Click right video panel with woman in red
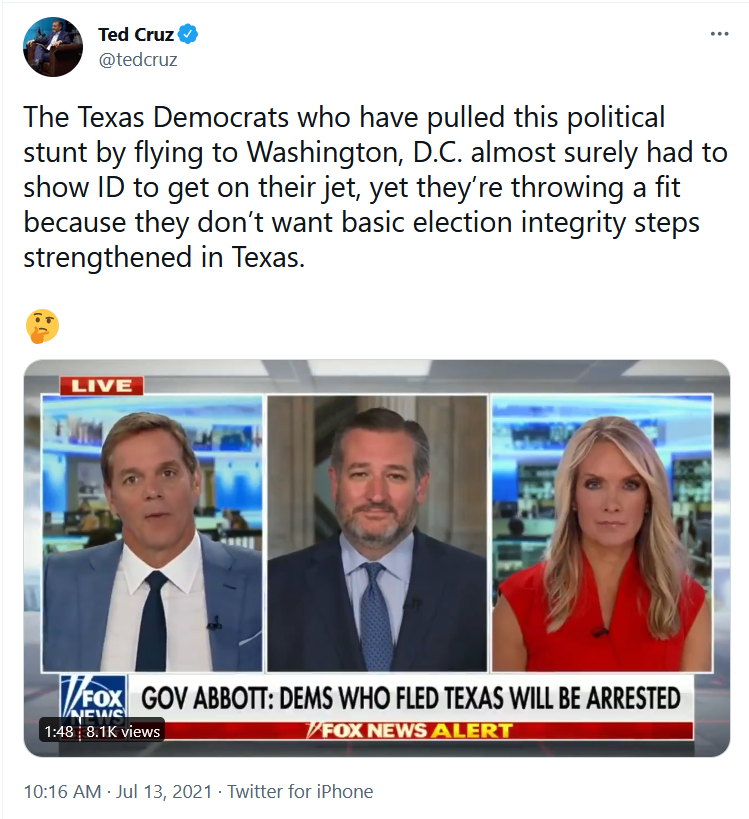The width and height of the screenshot is (749, 819). tap(602, 533)
